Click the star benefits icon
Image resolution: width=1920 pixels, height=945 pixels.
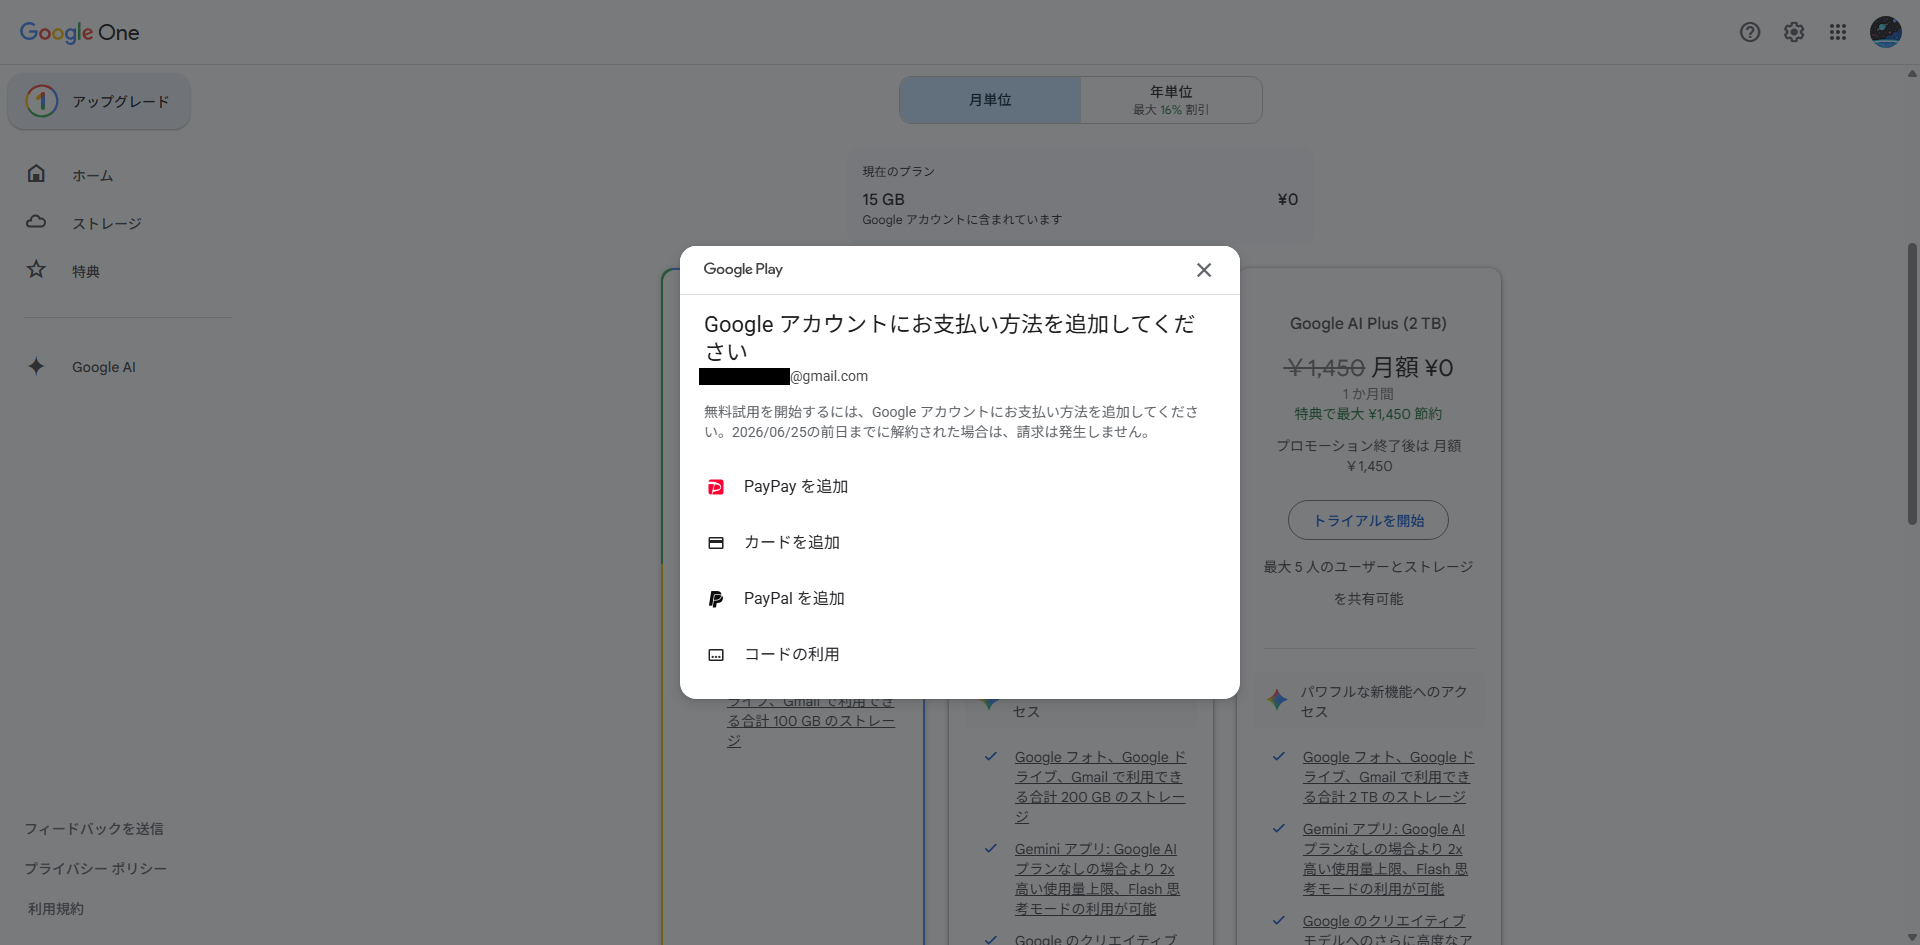36,269
